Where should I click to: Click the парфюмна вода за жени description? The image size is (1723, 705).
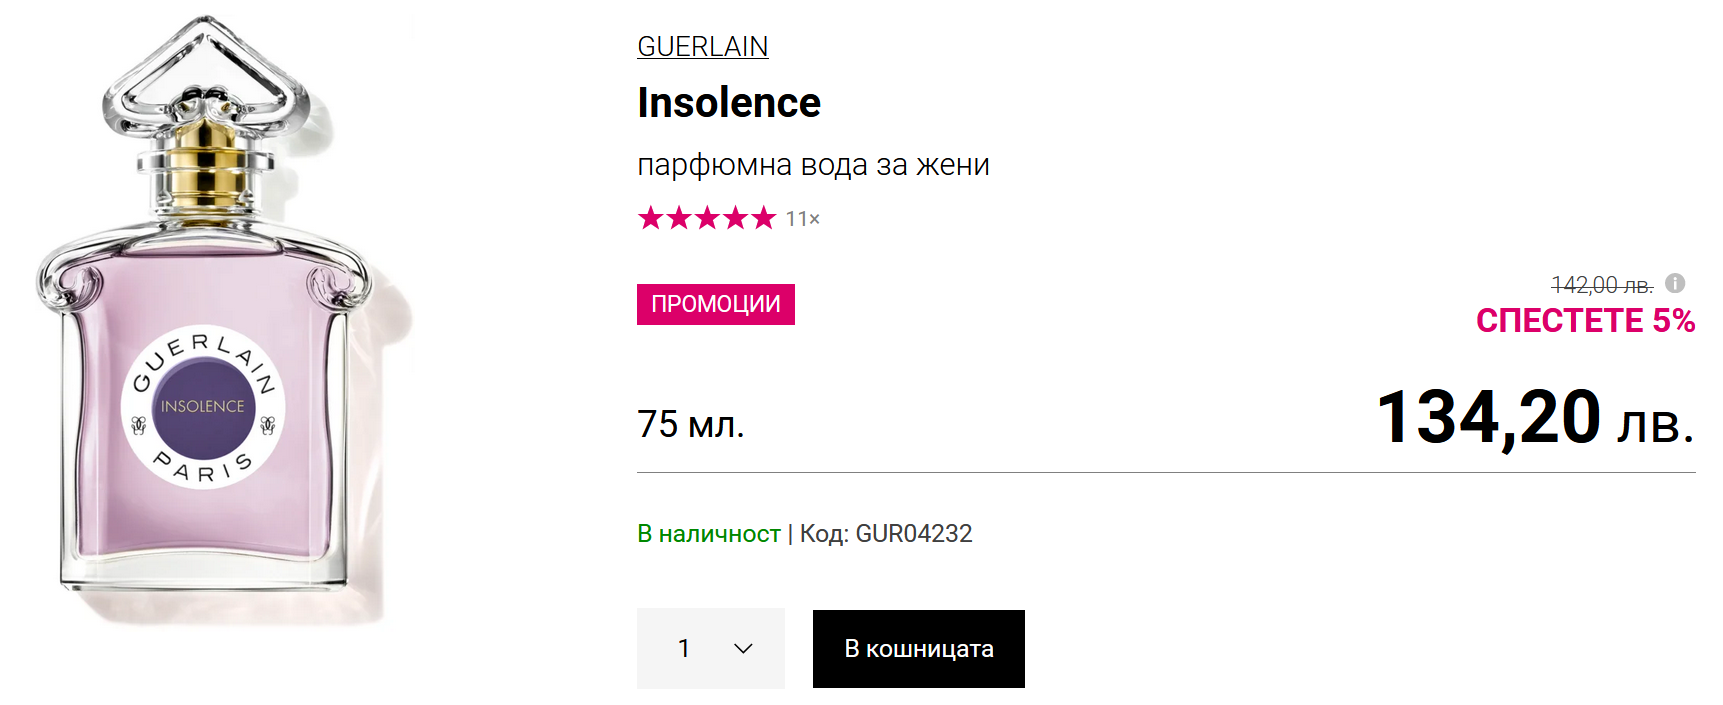(813, 165)
